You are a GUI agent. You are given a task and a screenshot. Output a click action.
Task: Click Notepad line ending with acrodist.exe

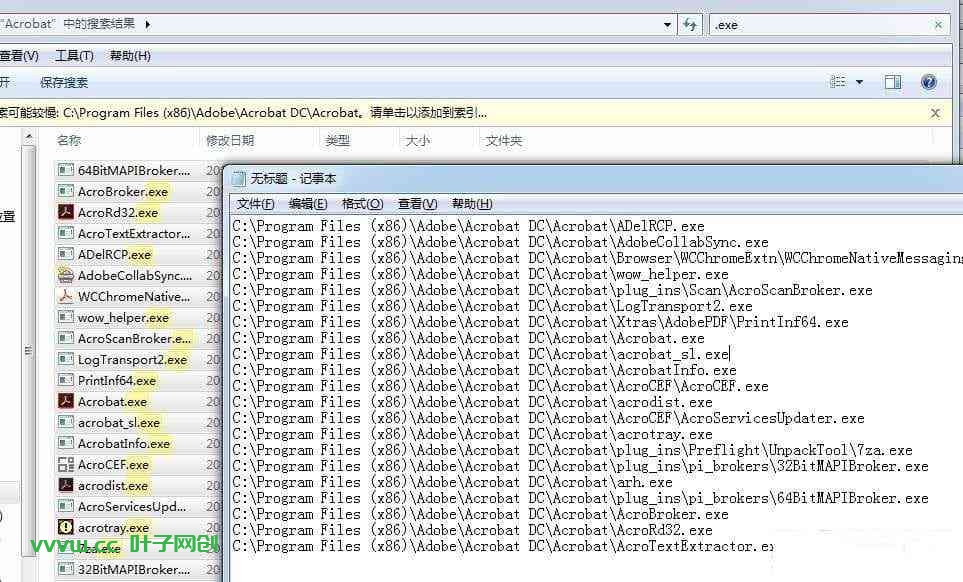[472, 402]
